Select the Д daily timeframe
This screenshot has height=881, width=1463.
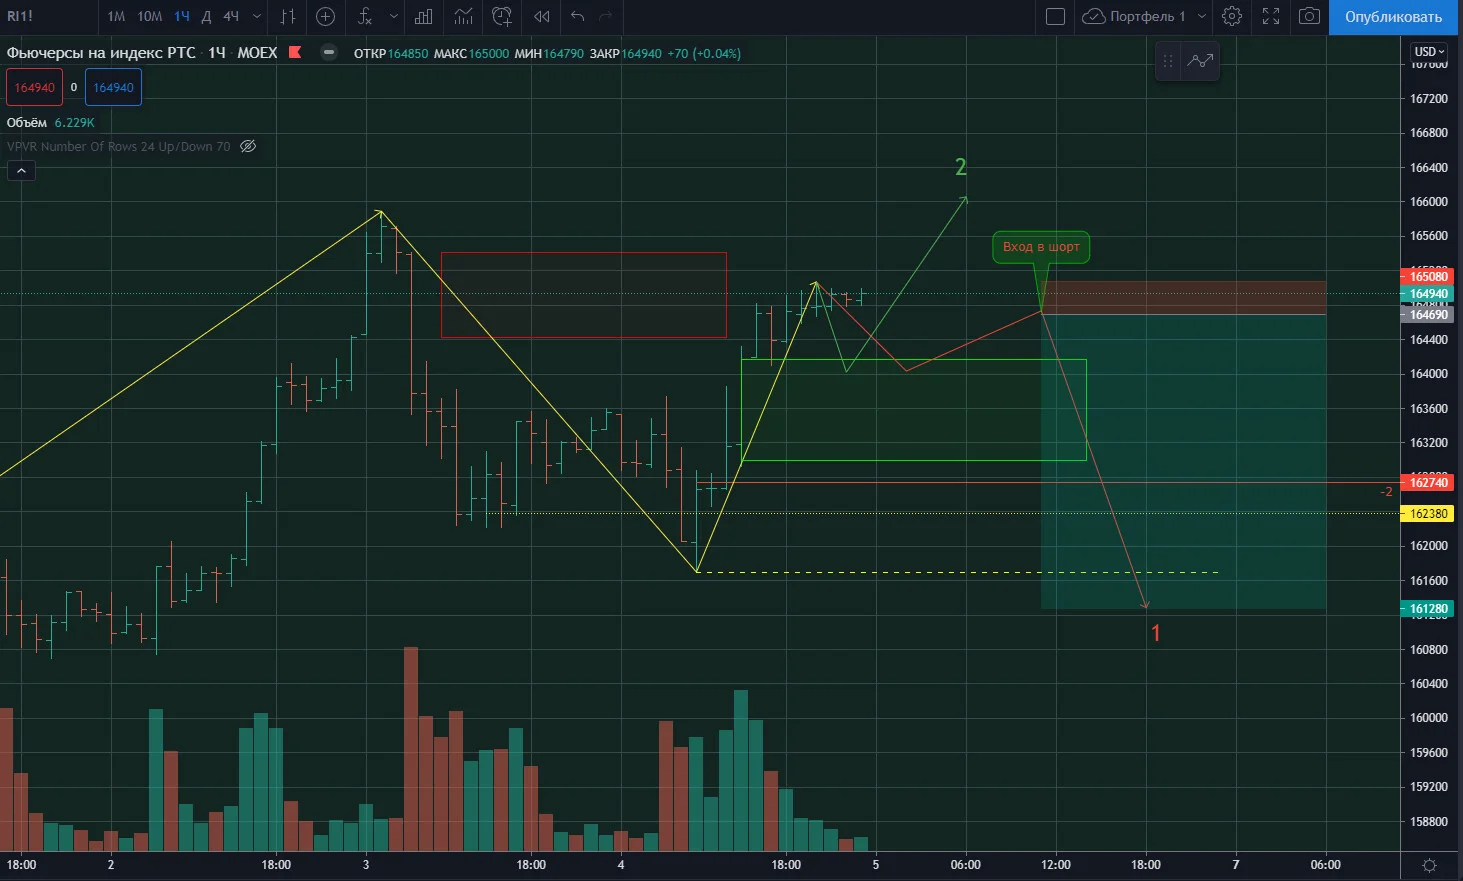[206, 16]
